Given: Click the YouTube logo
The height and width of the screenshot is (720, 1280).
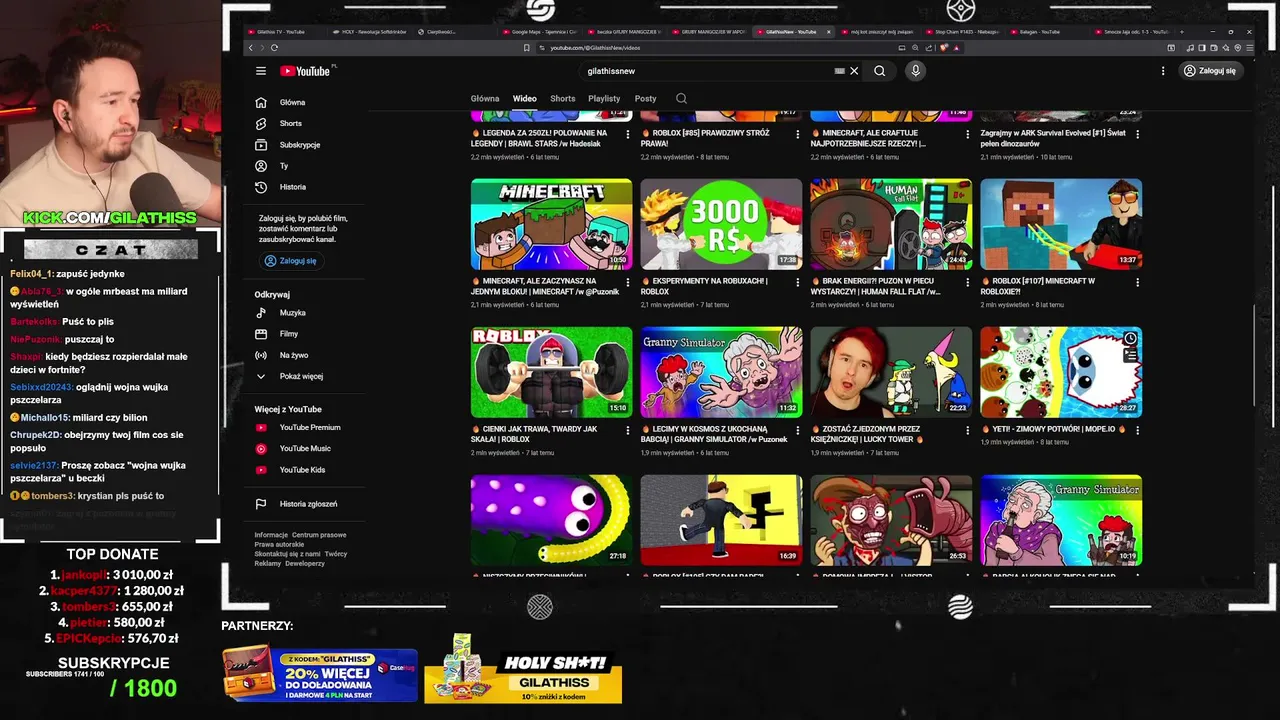Looking at the screenshot, I should tap(305, 71).
